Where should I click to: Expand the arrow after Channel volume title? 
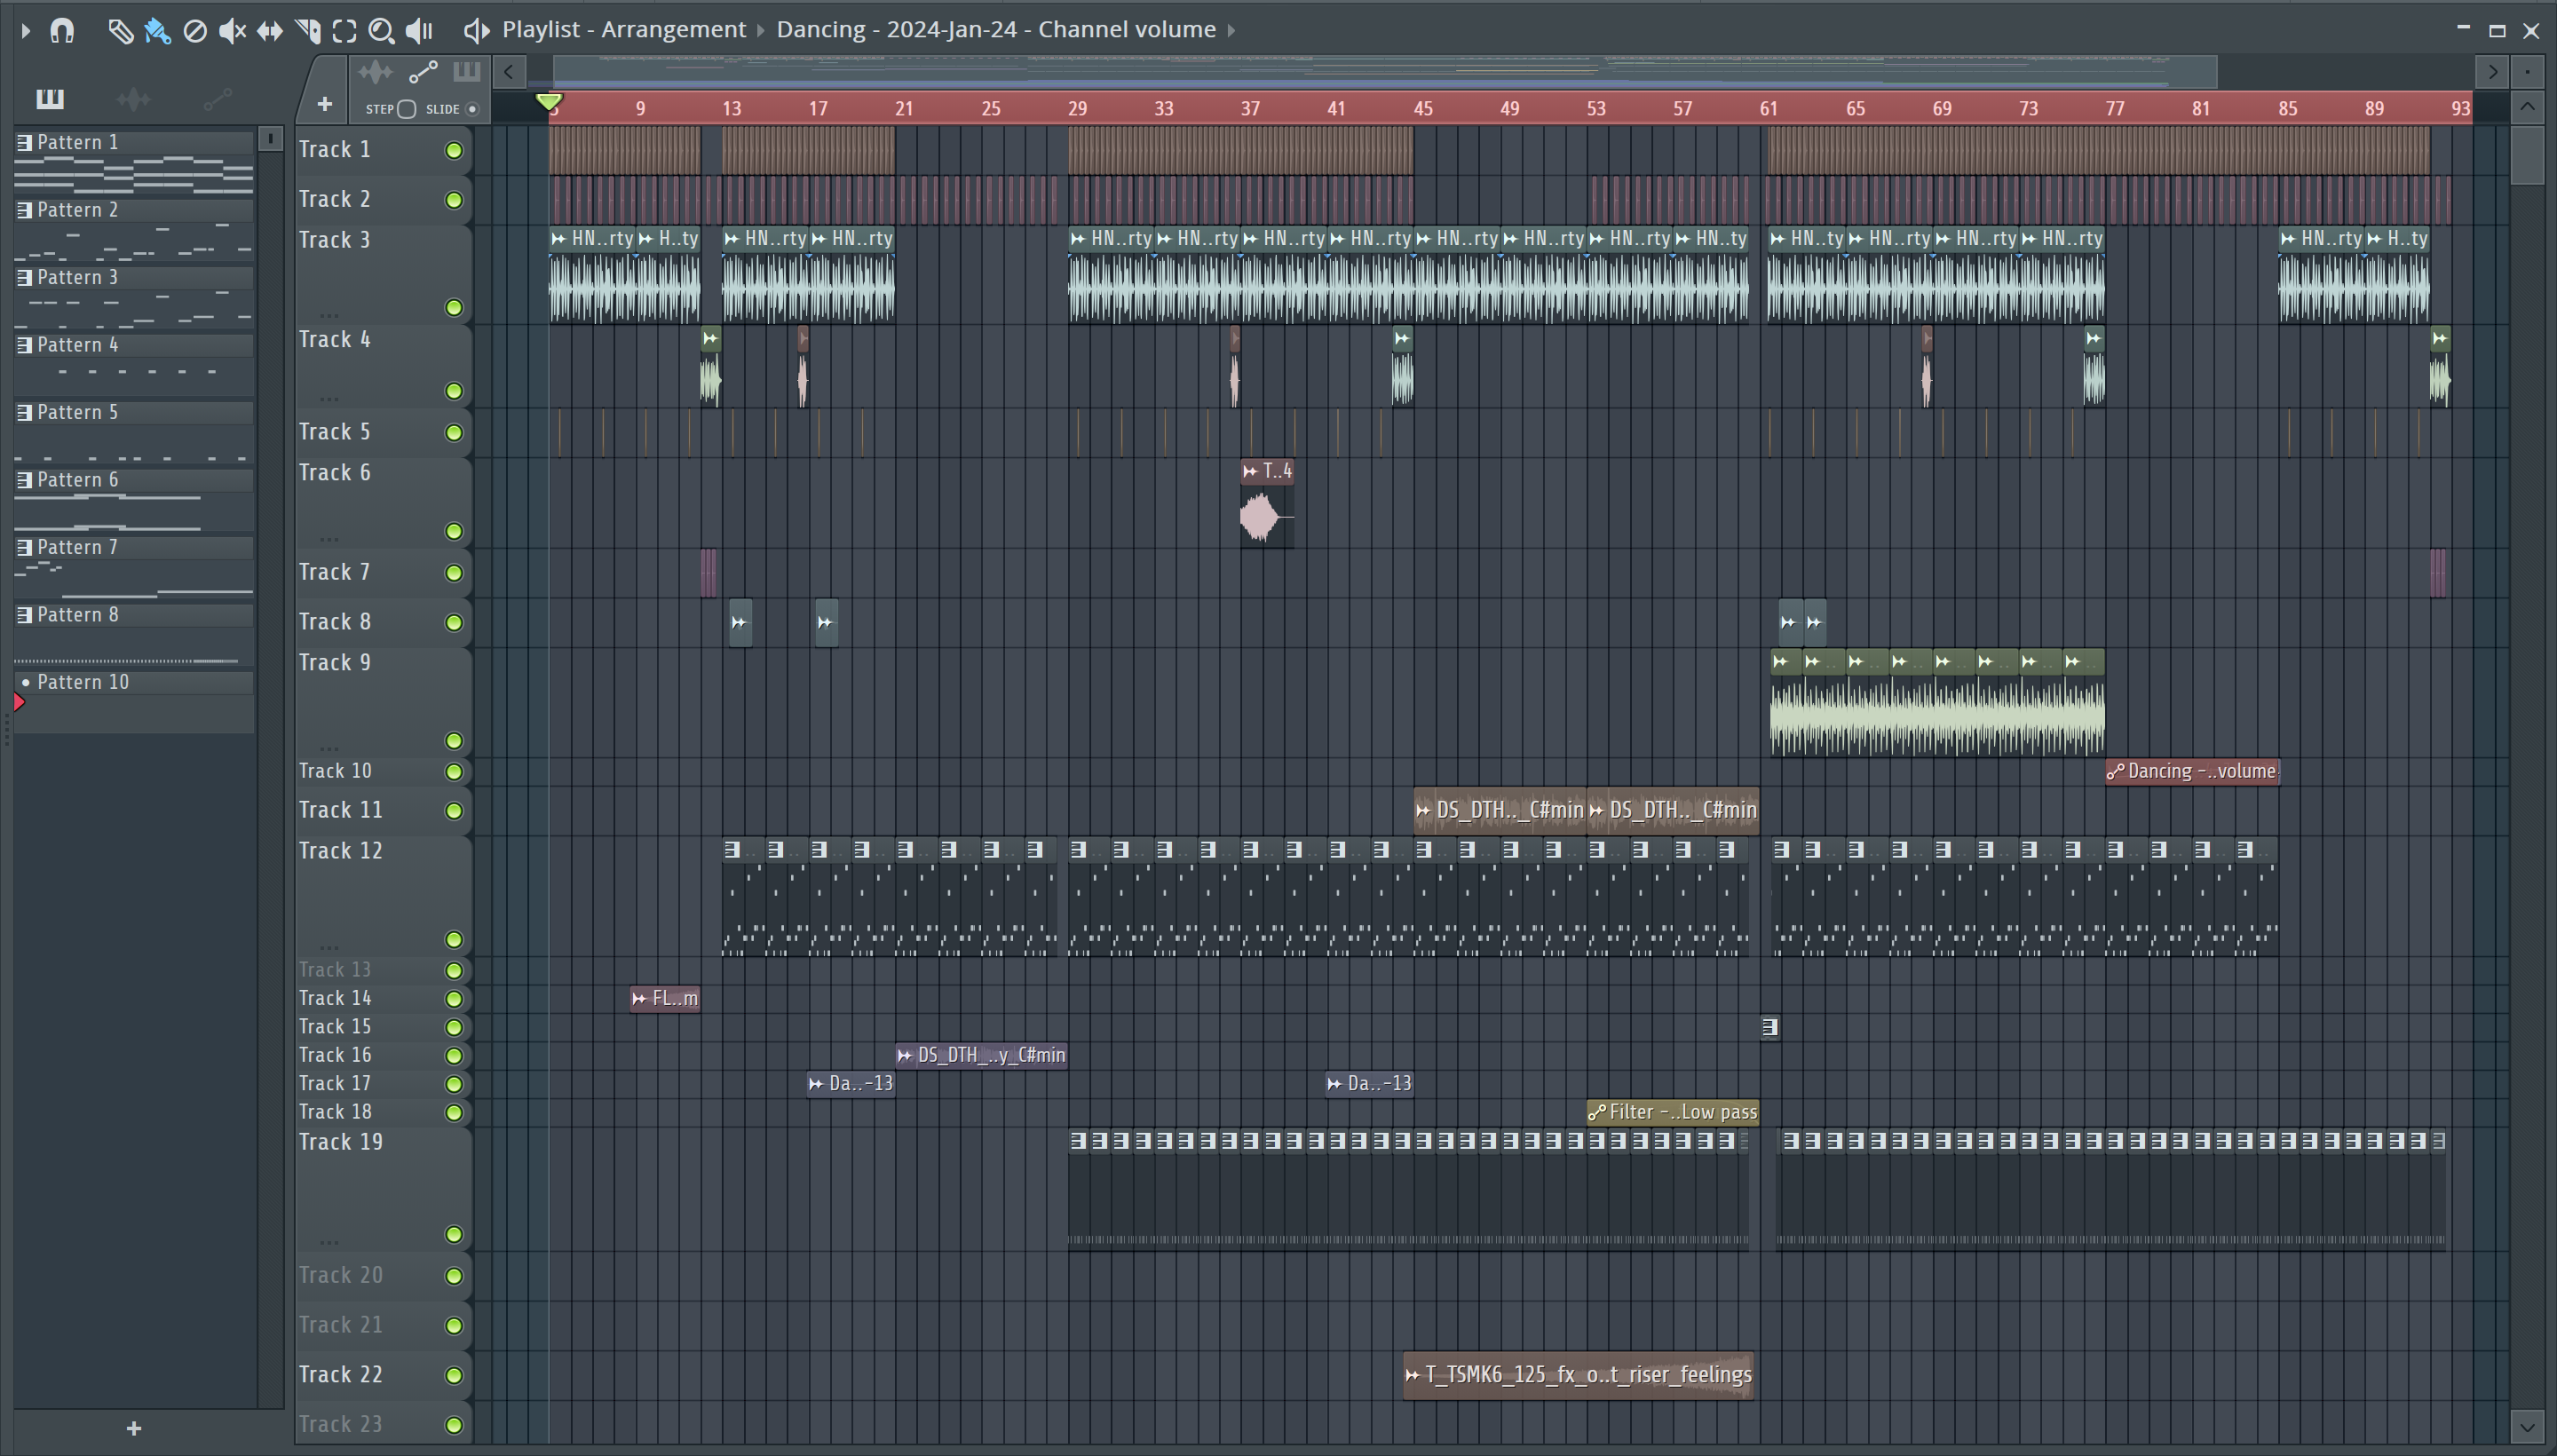(x=1232, y=30)
